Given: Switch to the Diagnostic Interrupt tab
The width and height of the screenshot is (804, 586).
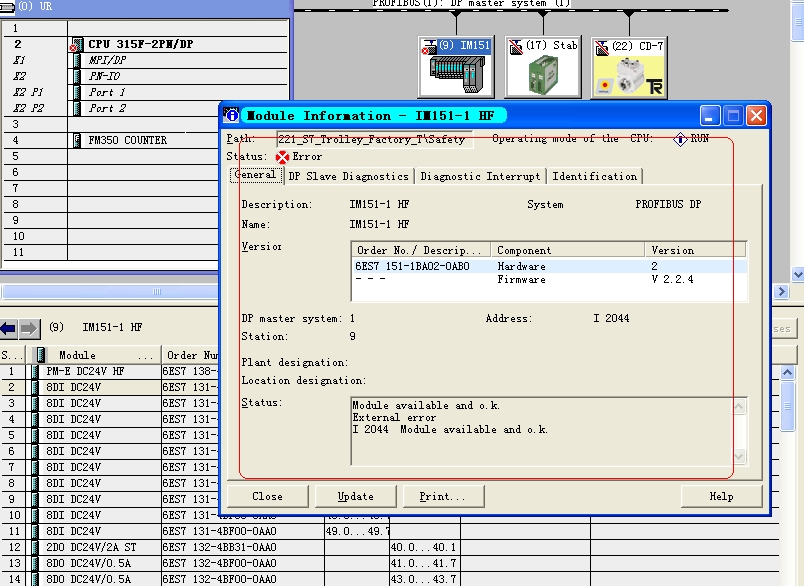Looking at the screenshot, I should point(480,176).
